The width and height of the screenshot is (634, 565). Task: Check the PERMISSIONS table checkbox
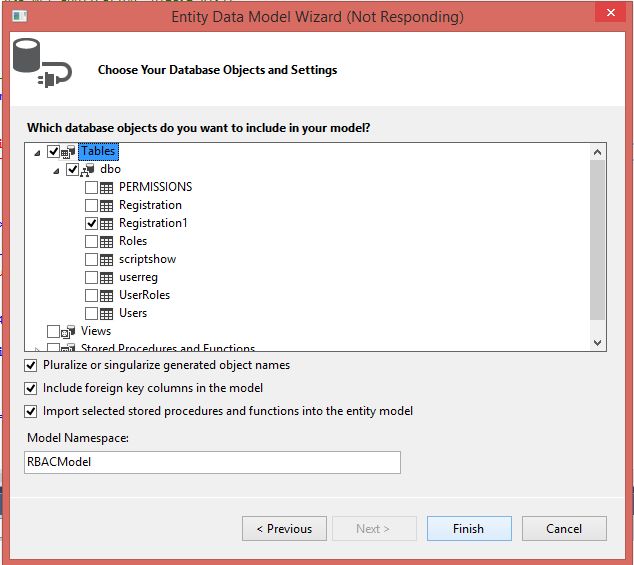[x=91, y=188]
